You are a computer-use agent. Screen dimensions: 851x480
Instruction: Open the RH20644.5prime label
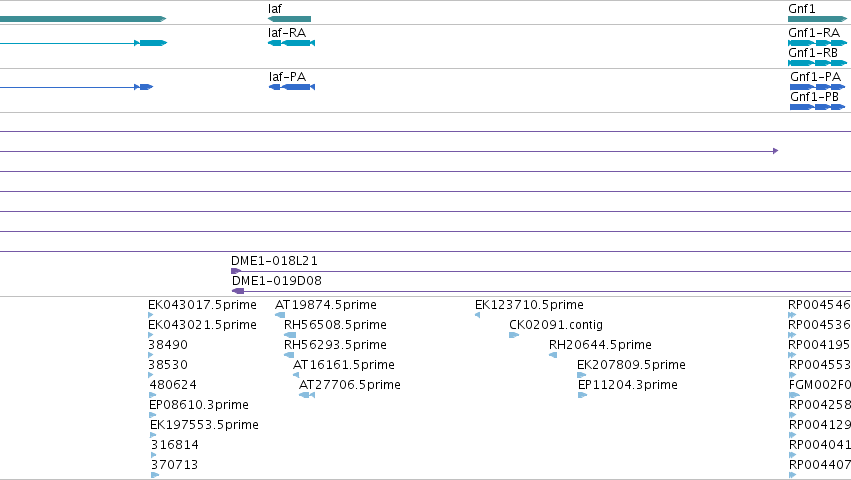coord(600,345)
